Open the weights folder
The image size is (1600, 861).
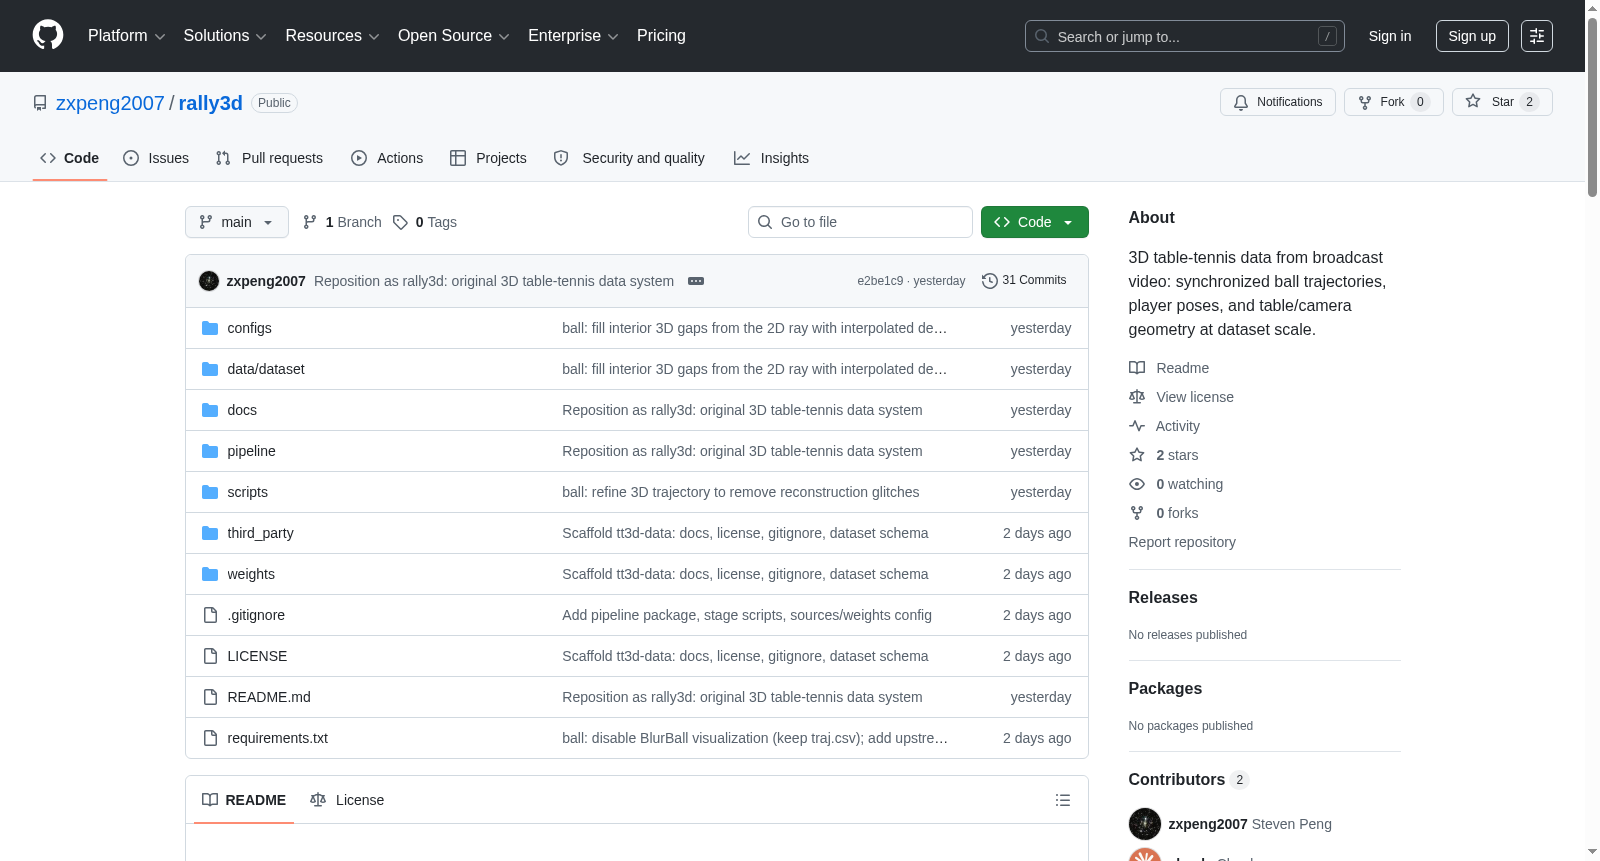pos(251,574)
